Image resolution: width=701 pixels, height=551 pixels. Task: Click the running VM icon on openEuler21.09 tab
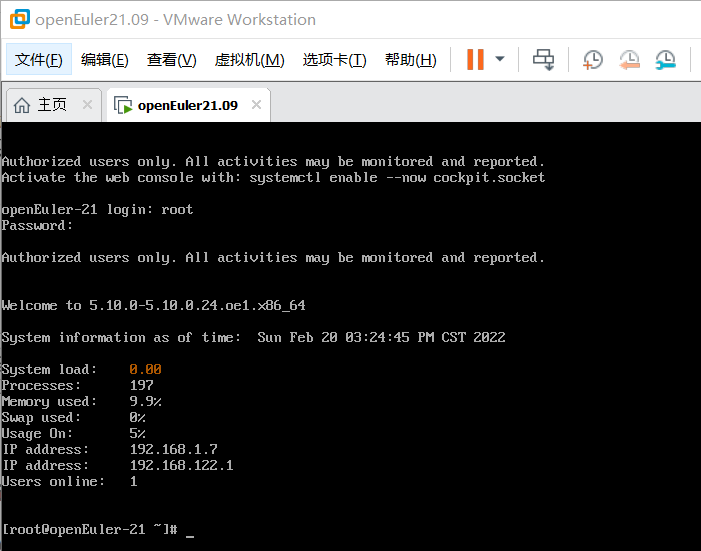122,106
